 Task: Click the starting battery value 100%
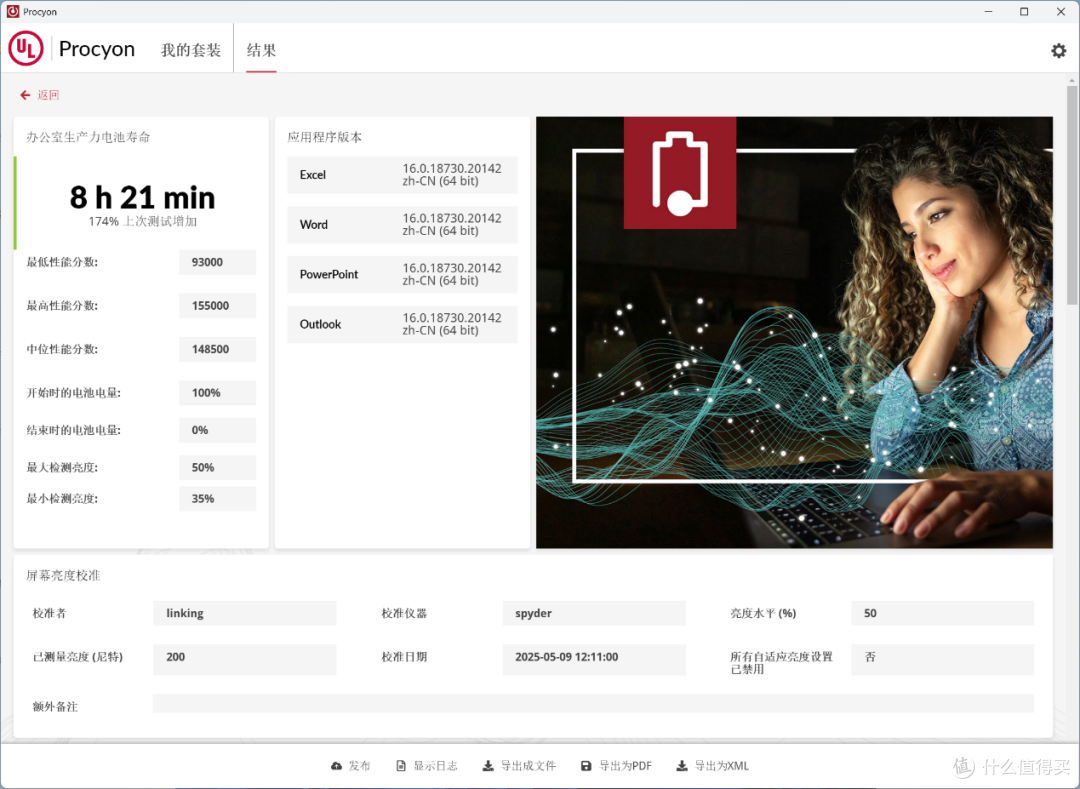click(218, 393)
